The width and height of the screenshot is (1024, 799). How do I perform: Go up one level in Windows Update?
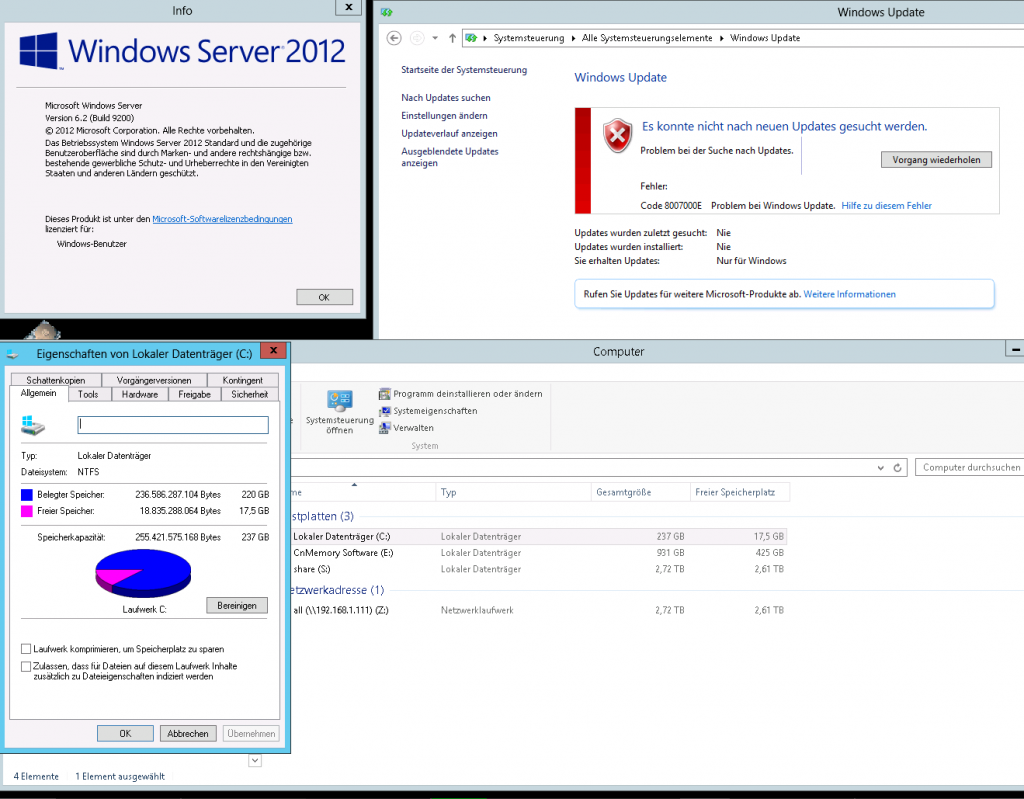click(x=452, y=38)
